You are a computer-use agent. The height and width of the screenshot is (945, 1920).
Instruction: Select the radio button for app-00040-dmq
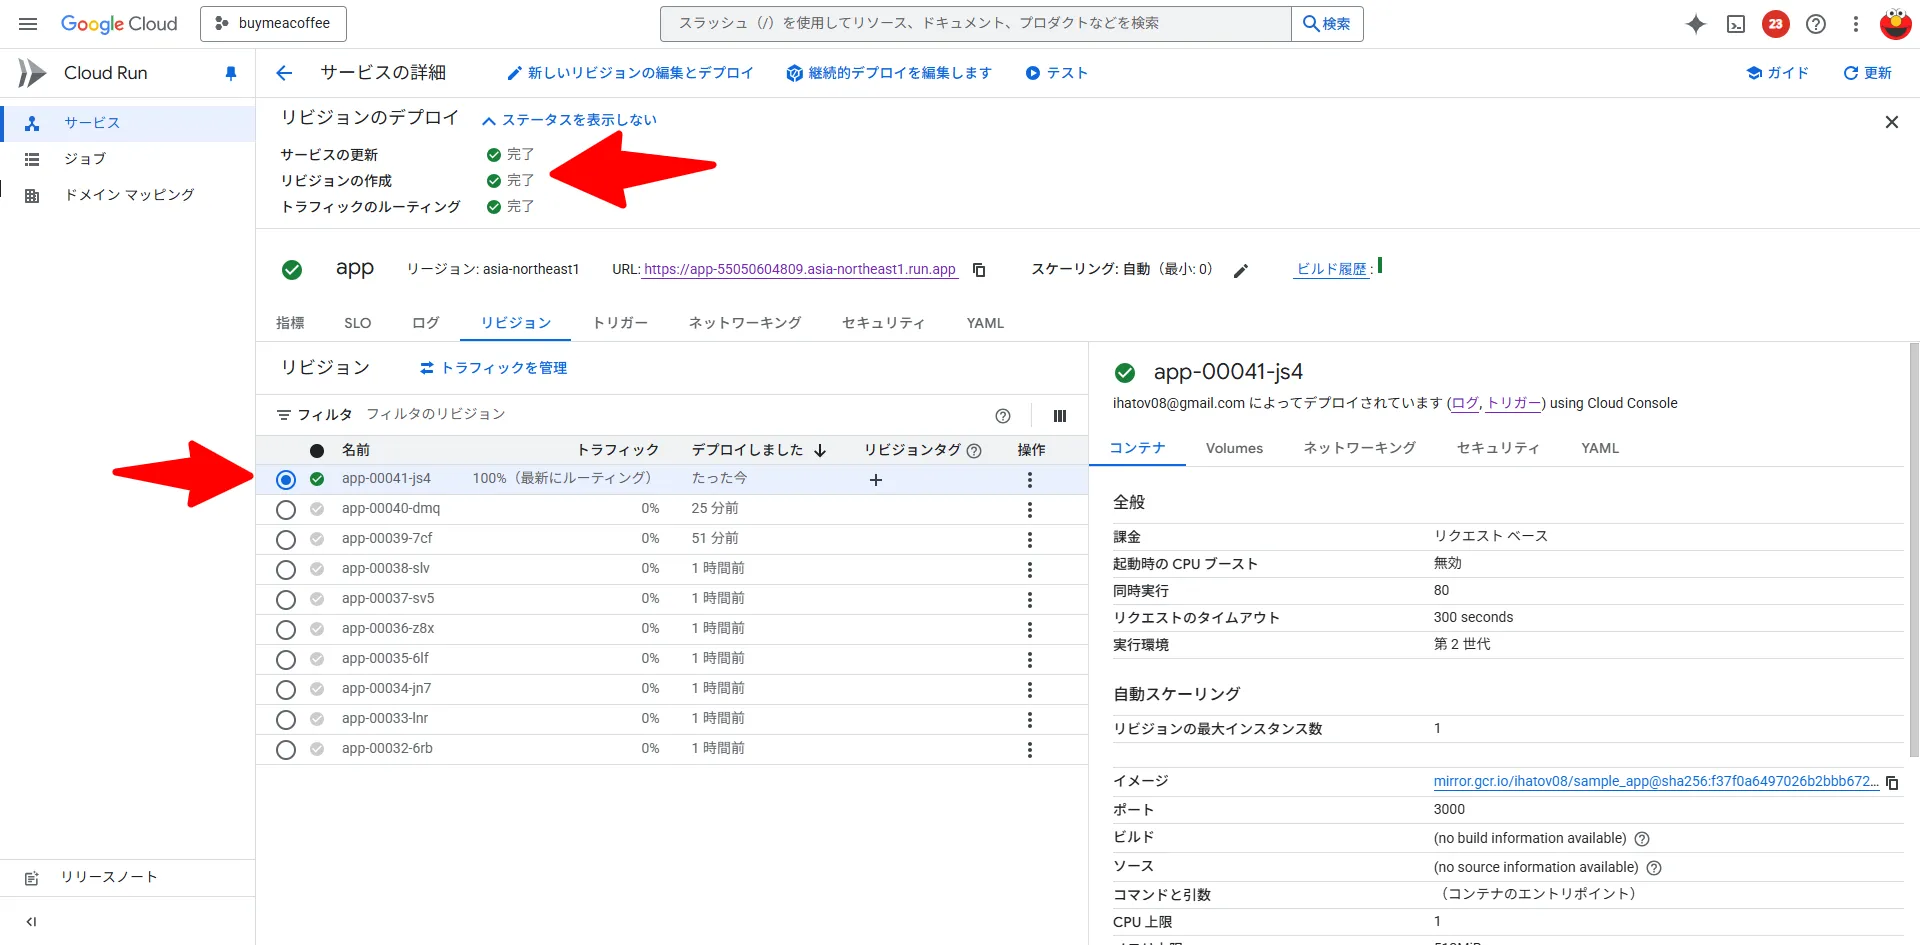pos(286,509)
